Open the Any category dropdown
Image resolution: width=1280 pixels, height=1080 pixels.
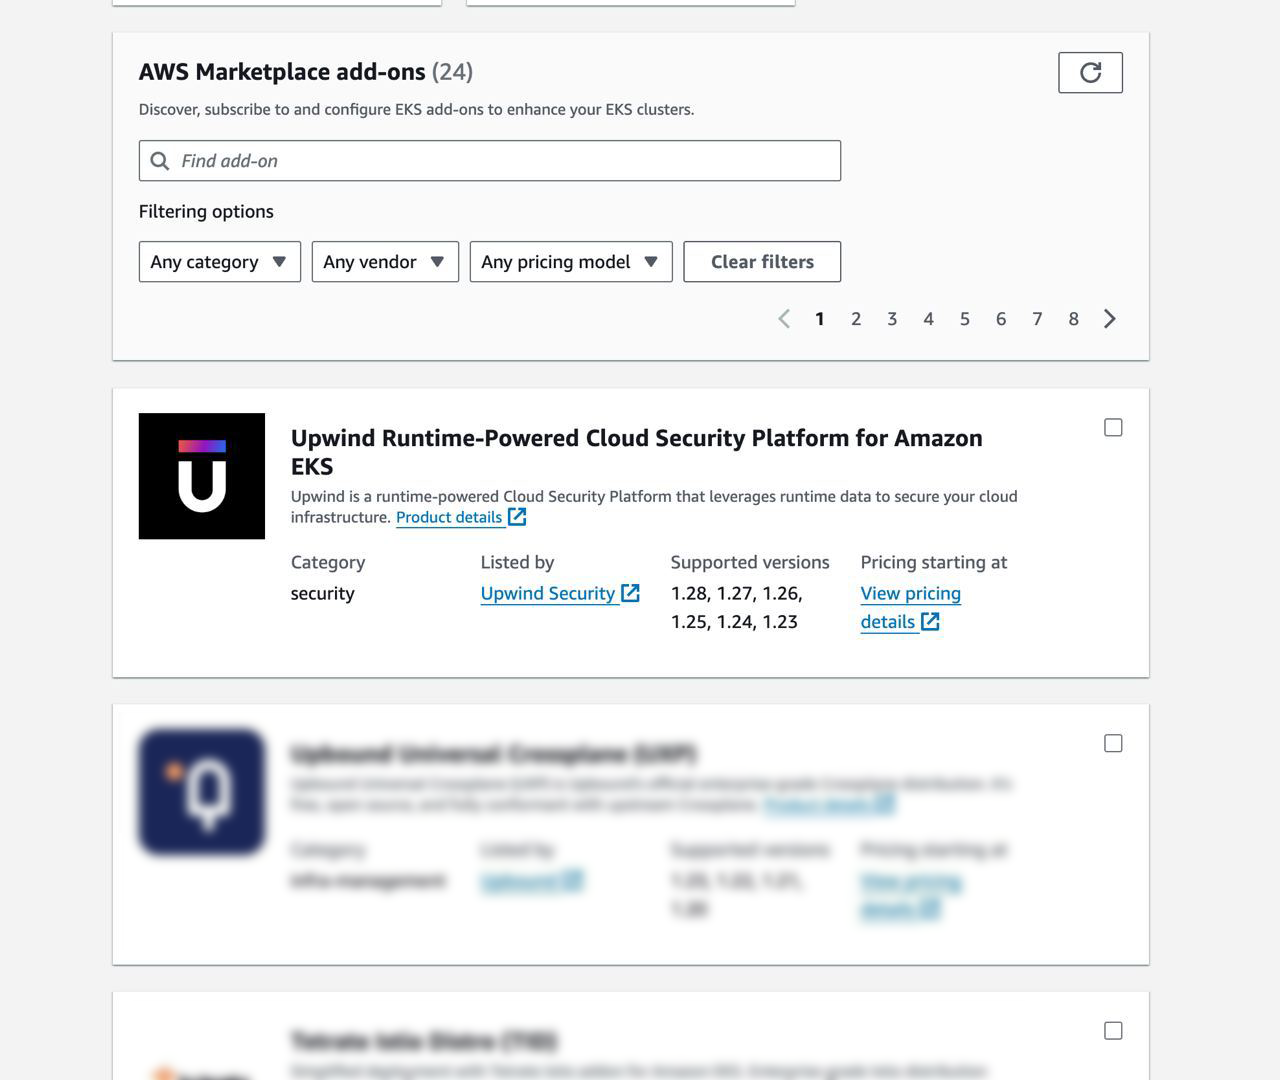tap(219, 261)
